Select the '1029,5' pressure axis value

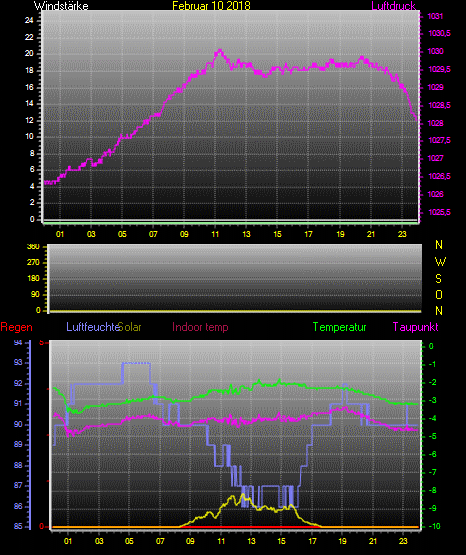tap(439, 69)
